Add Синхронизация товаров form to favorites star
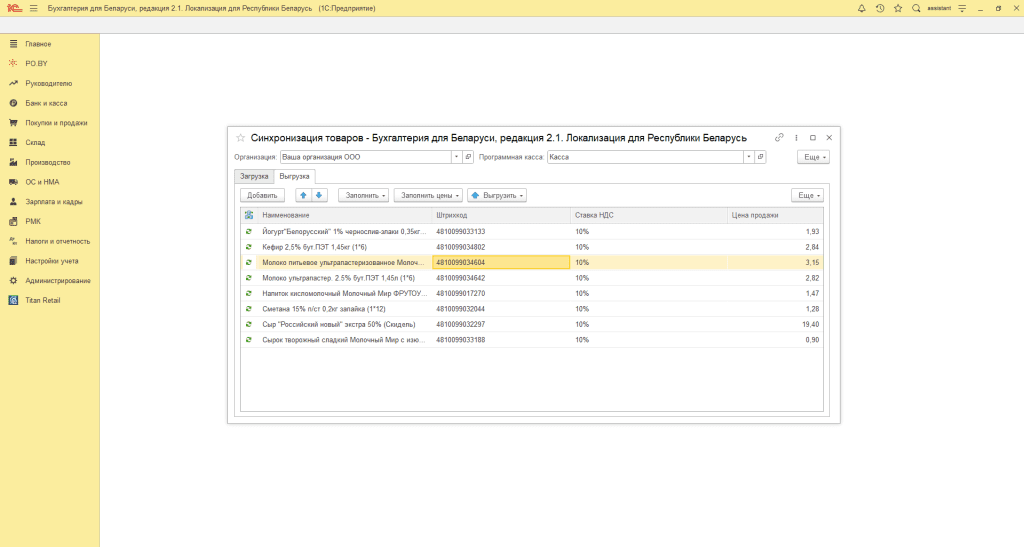1024x547 pixels. (x=240, y=138)
